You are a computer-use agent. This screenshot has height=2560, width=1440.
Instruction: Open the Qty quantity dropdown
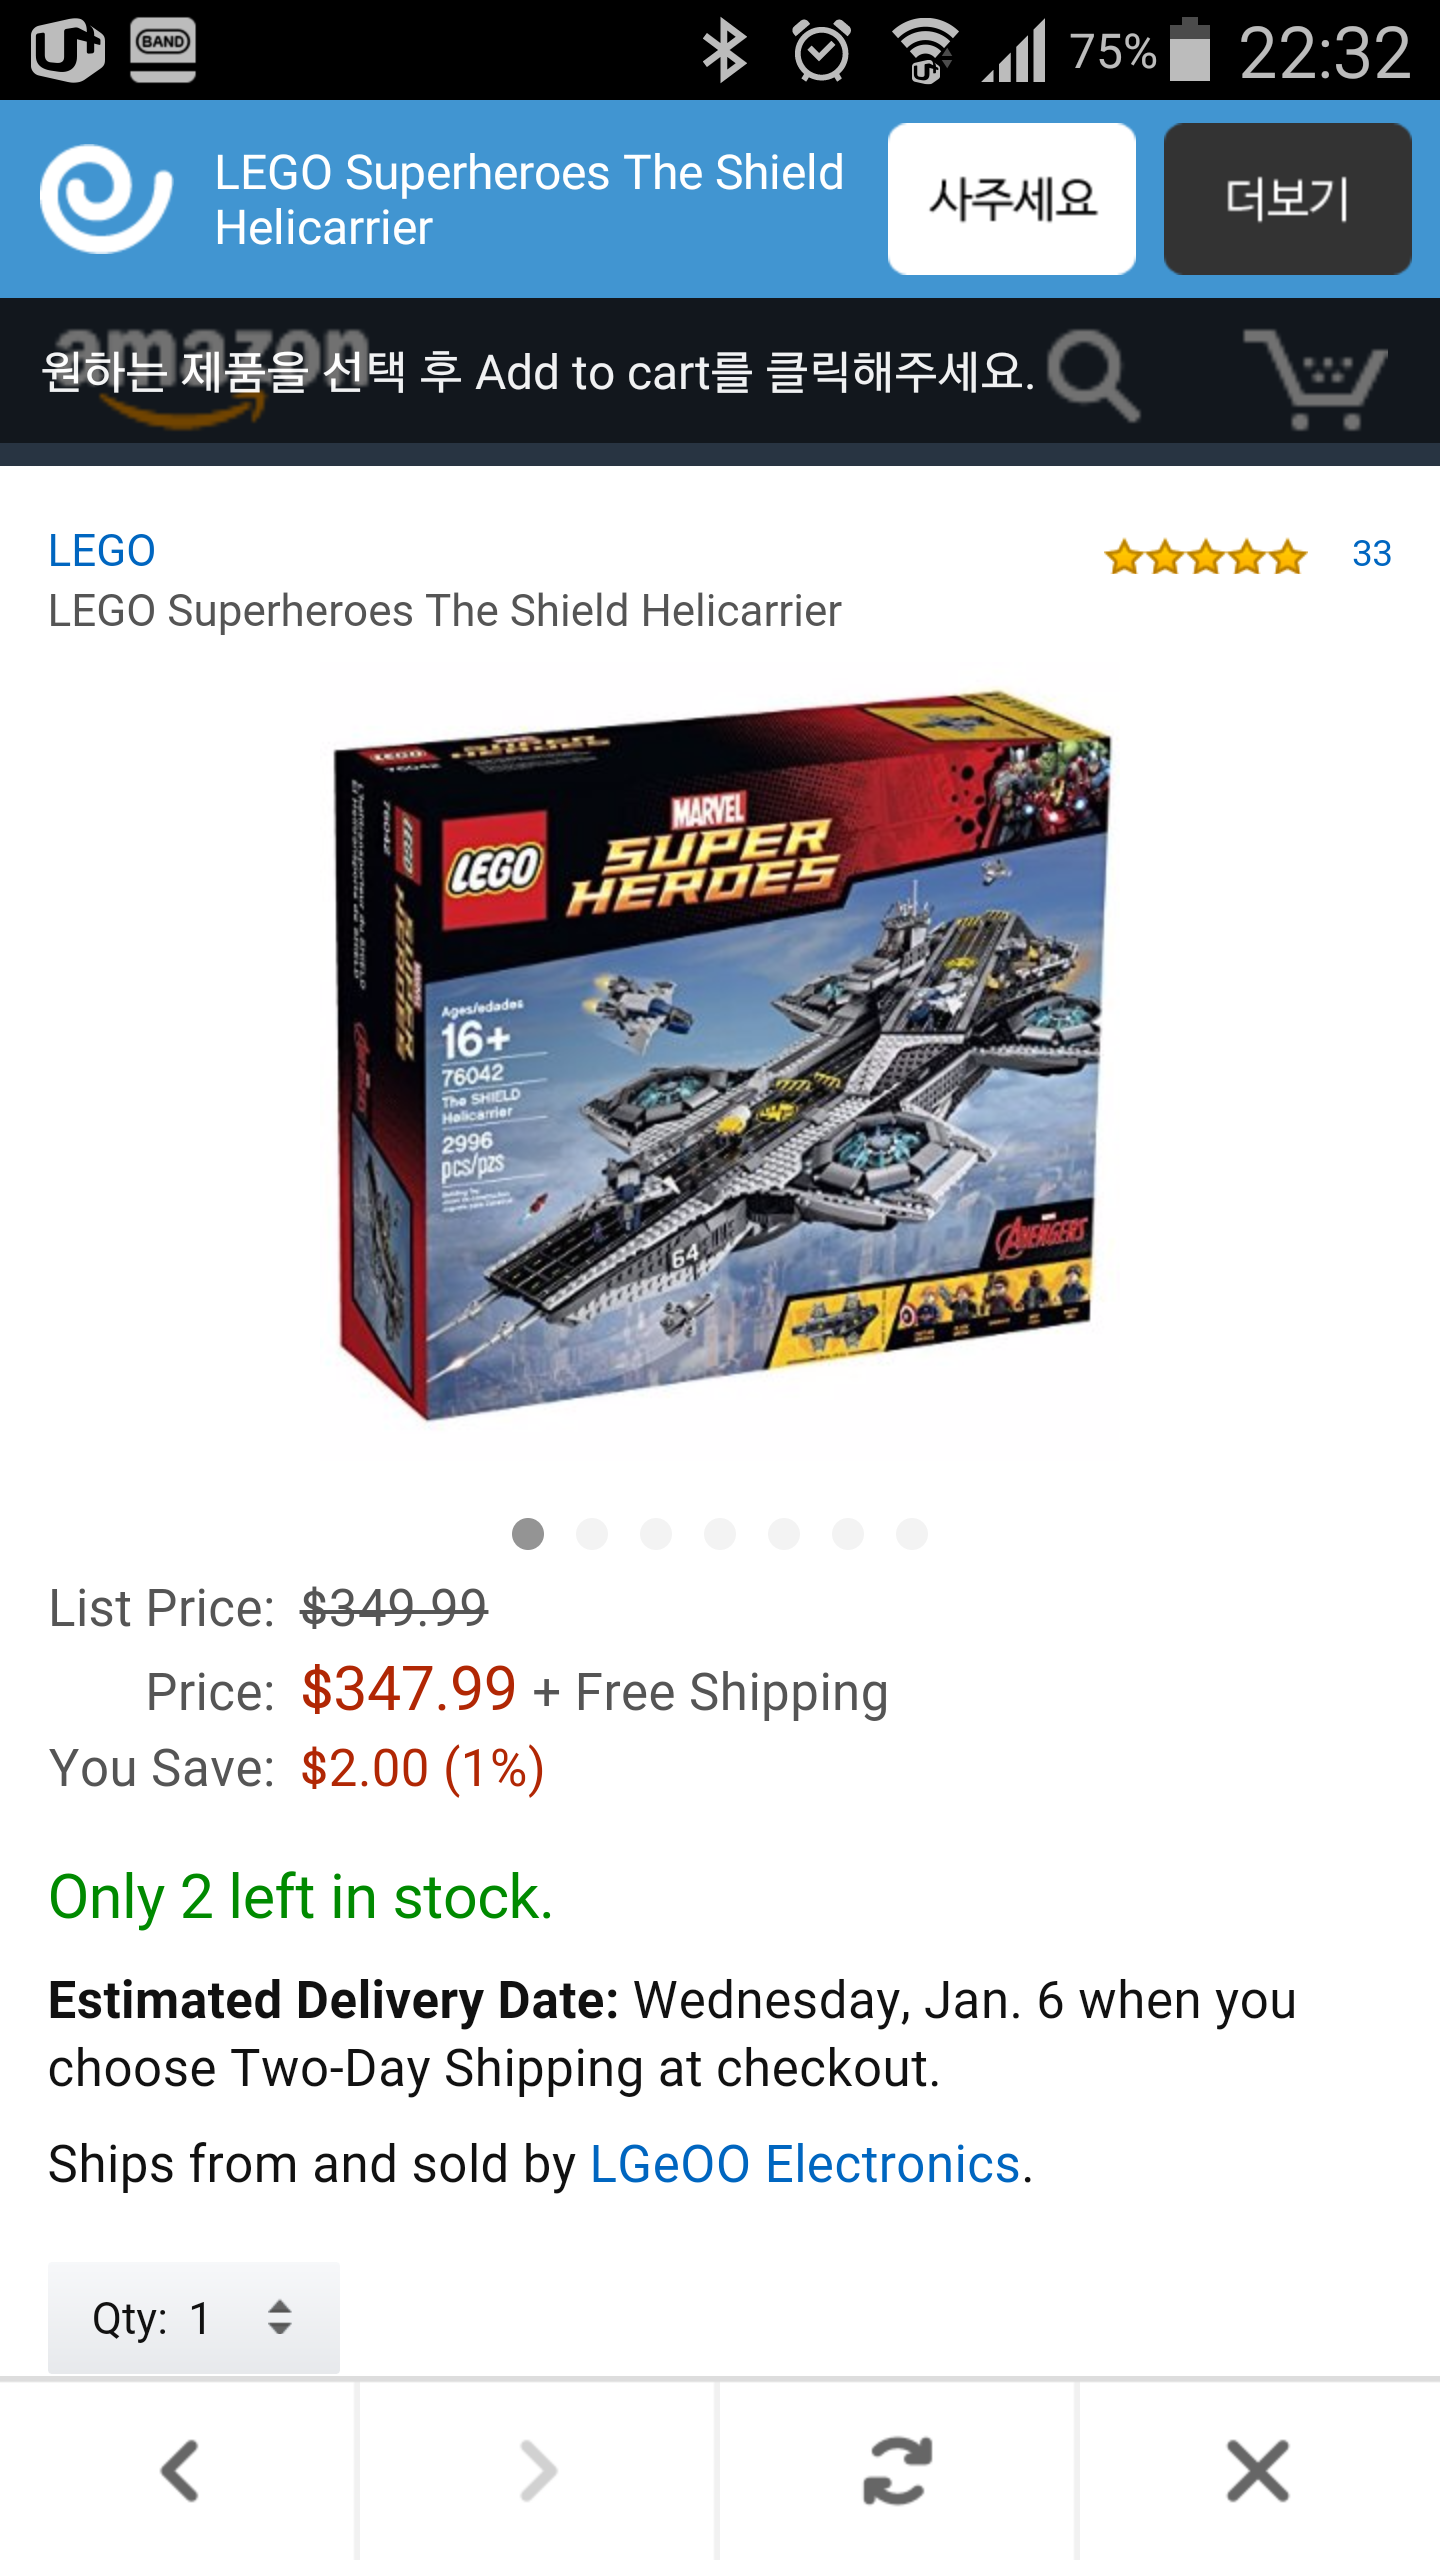[194, 2318]
